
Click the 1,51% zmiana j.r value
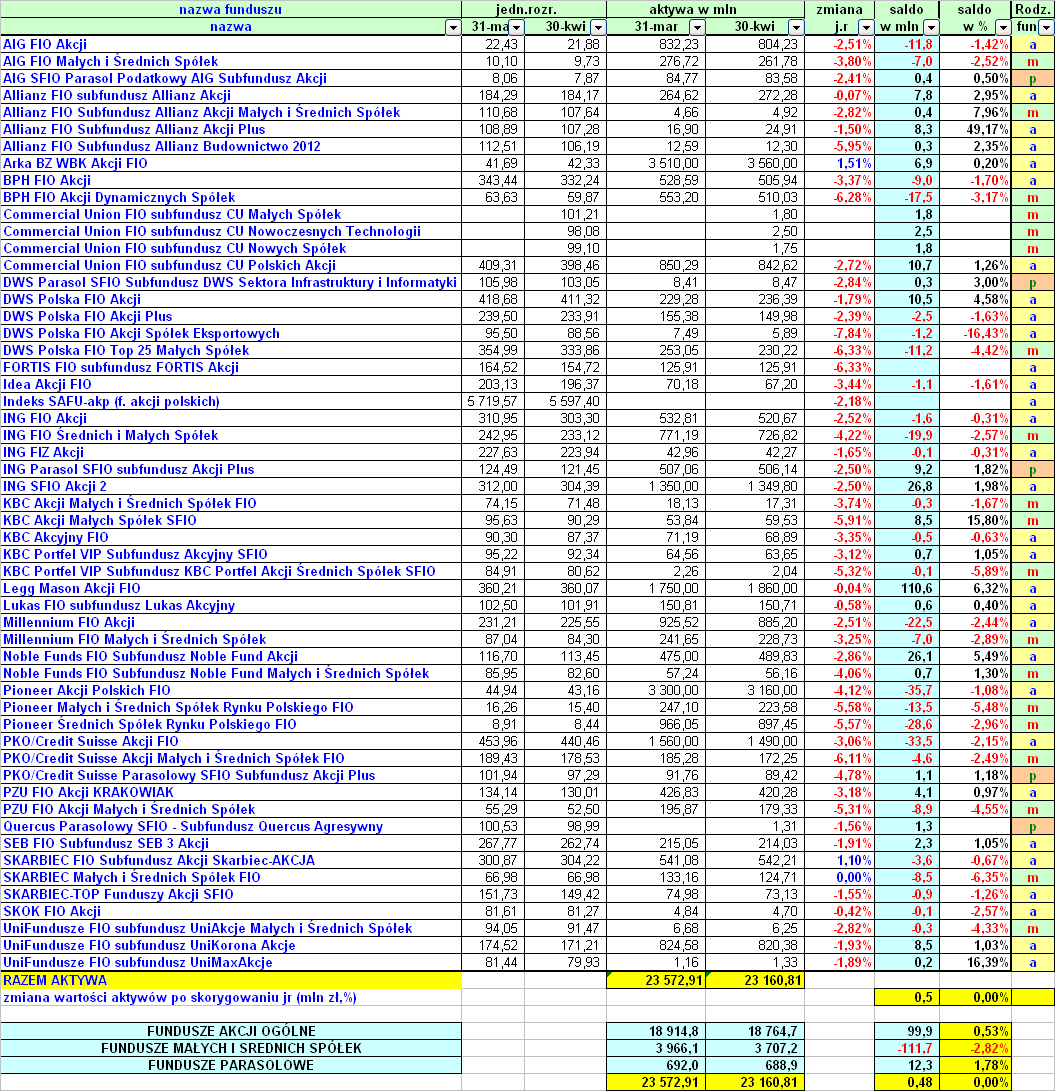840,164
